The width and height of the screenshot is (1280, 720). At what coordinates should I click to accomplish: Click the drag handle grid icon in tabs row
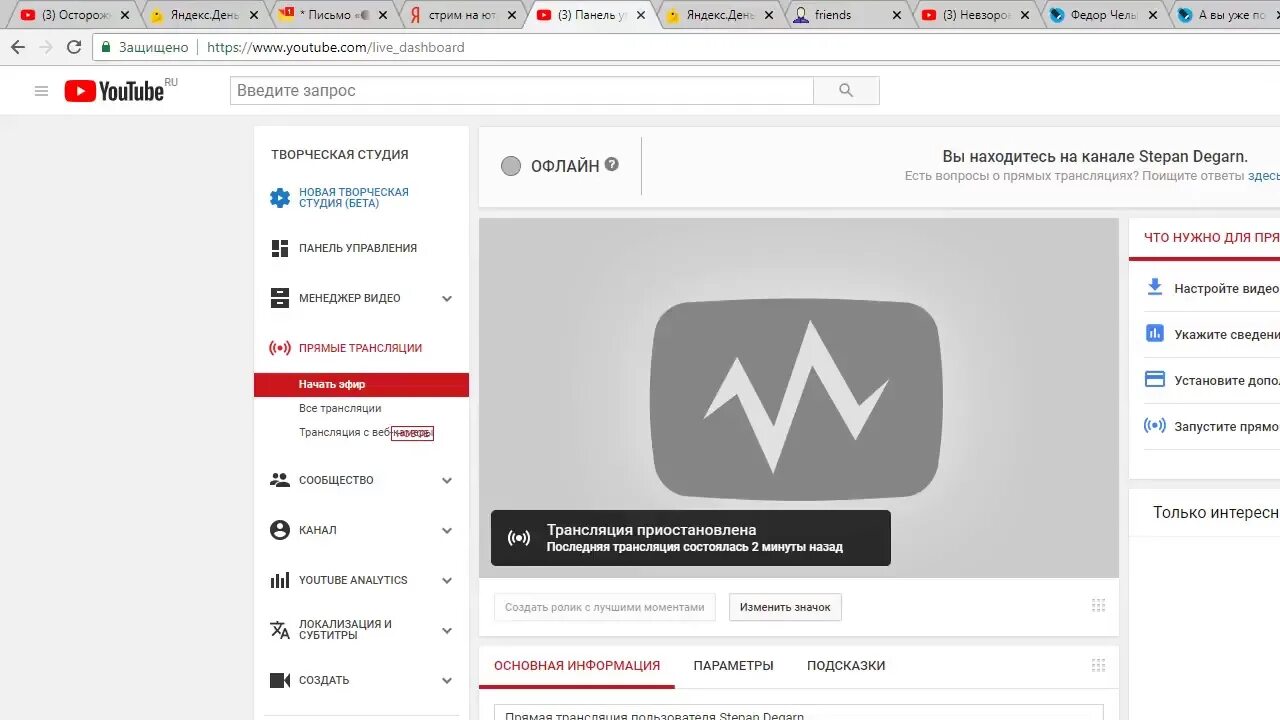point(1098,666)
